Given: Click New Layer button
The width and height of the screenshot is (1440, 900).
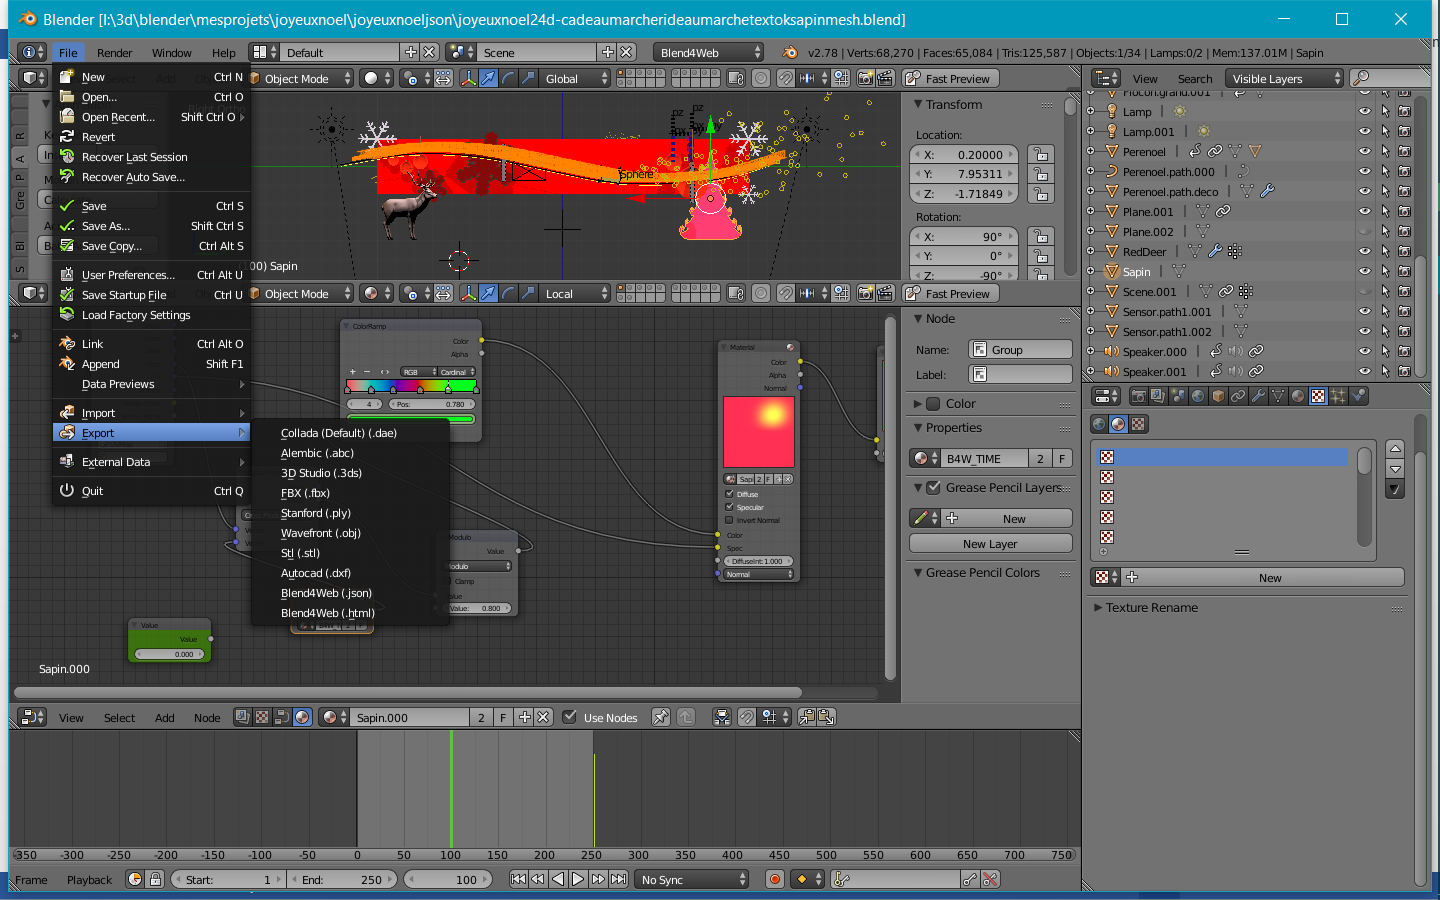Looking at the screenshot, I should coord(990,543).
